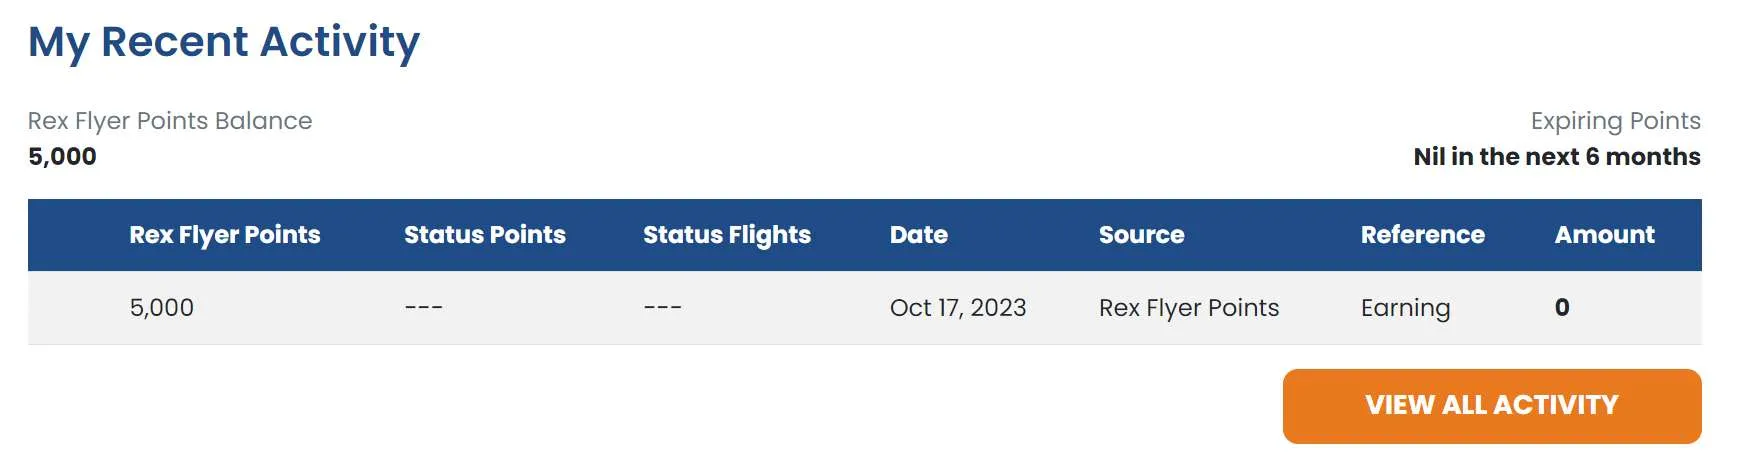Click the Source column header
The width and height of the screenshot is (1737, 476).
[1141, 235]
